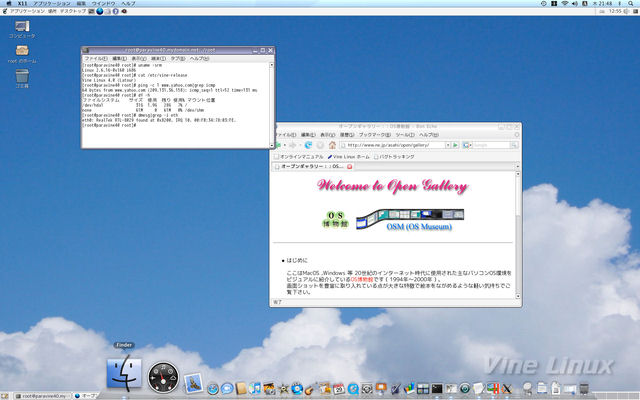Click browser Home icon
Screen dimensions: 640x400
coord(332,145)
